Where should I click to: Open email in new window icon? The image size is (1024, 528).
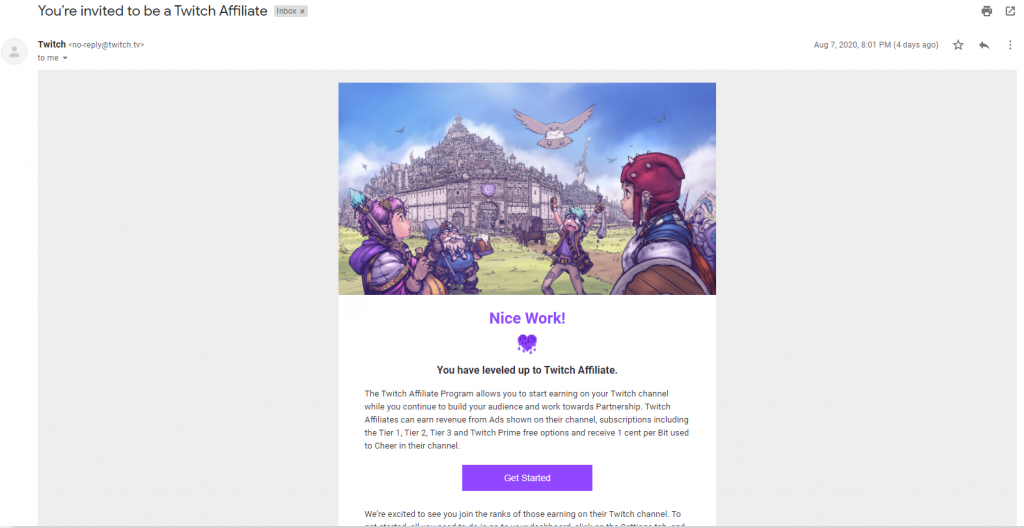tap(1010, 11)
